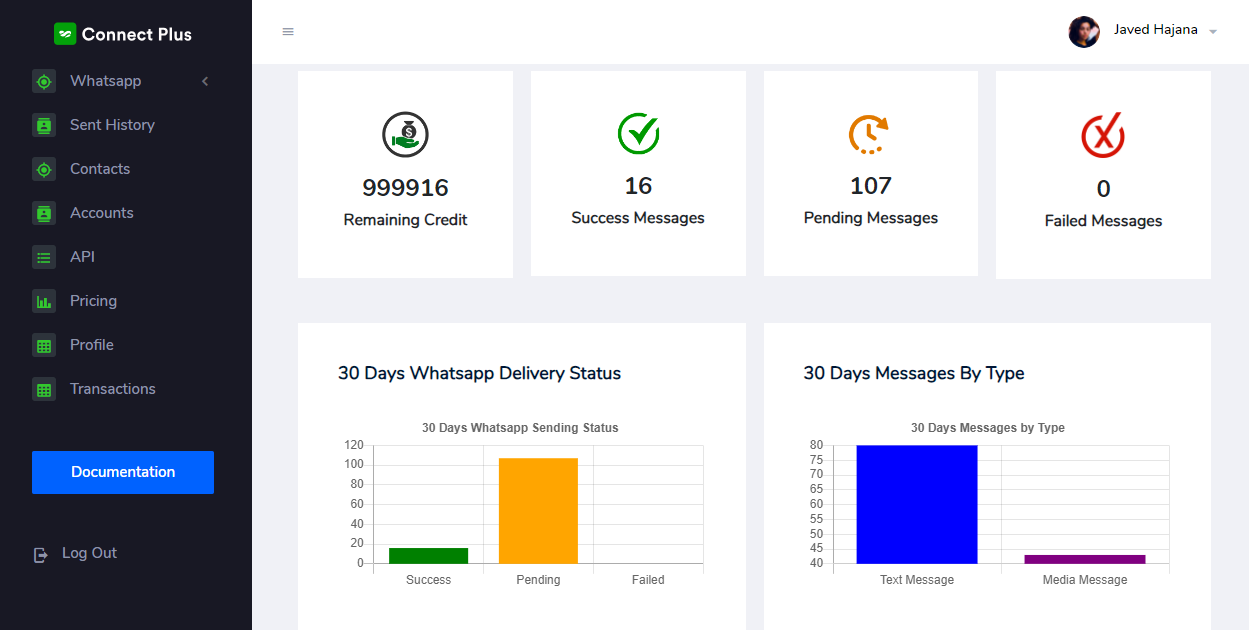1249x630 pixels.
Task: Click the Failed Messages label
Action: point(1103,221)
